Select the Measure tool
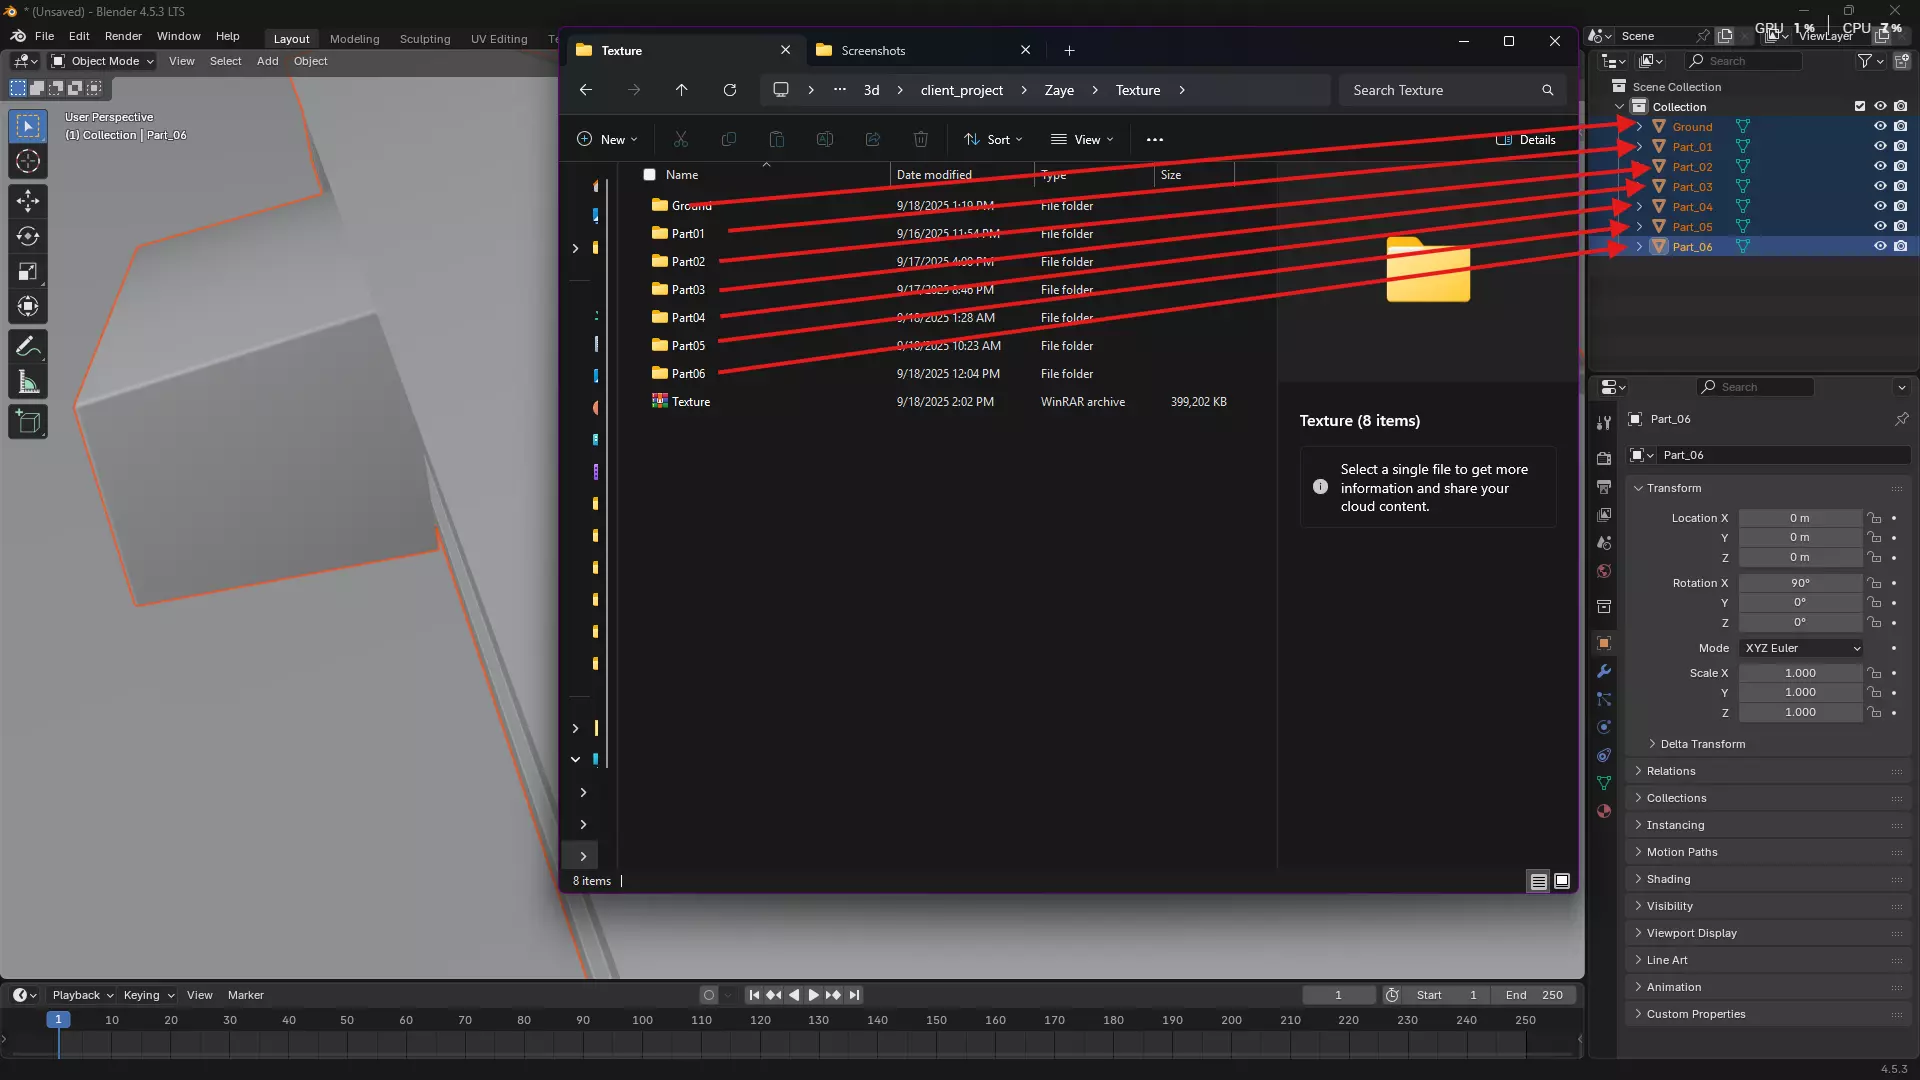The height and width of the screenshot is (1080, 1920). 28,383
